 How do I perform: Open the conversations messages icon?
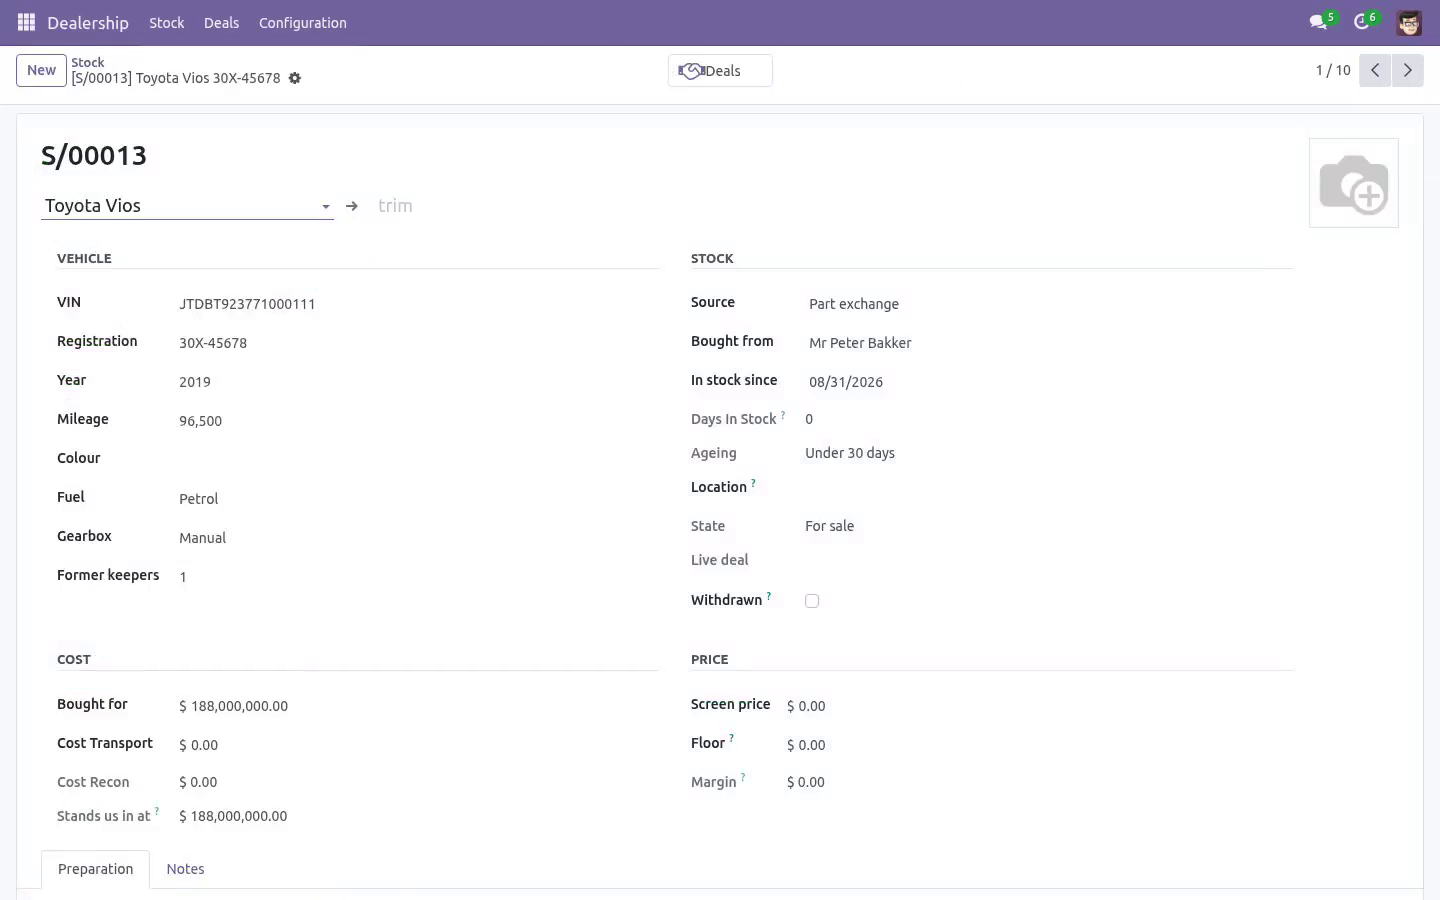[x=1318, y=22]
